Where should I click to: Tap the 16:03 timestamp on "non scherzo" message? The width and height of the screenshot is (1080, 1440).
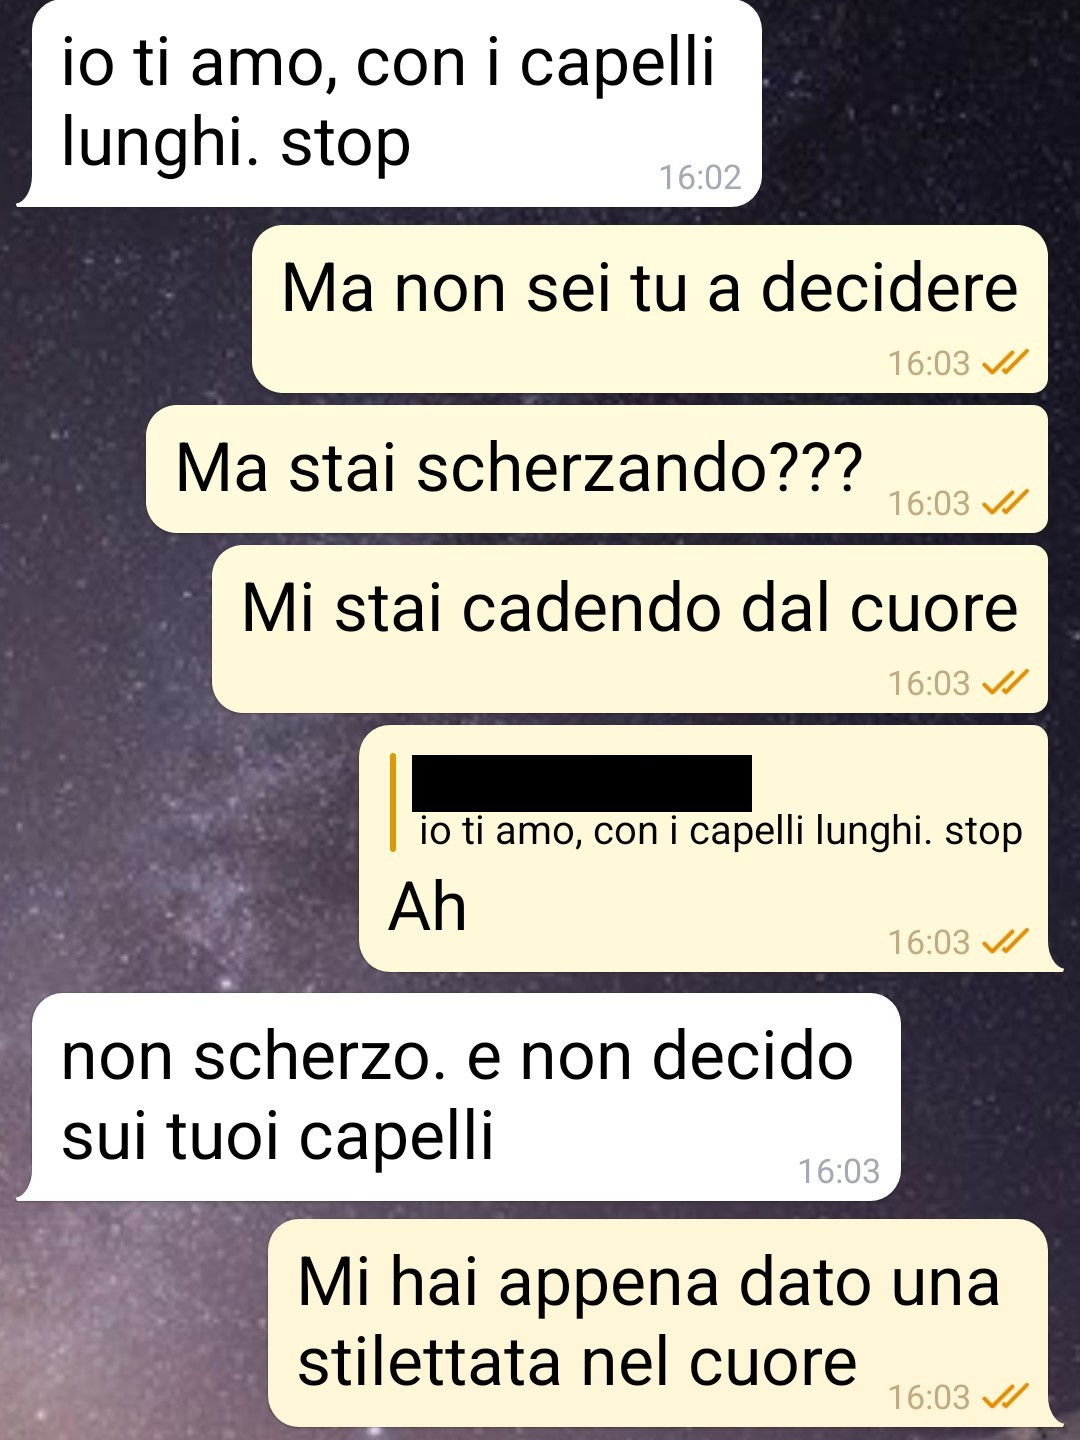tap(839, 1171)
